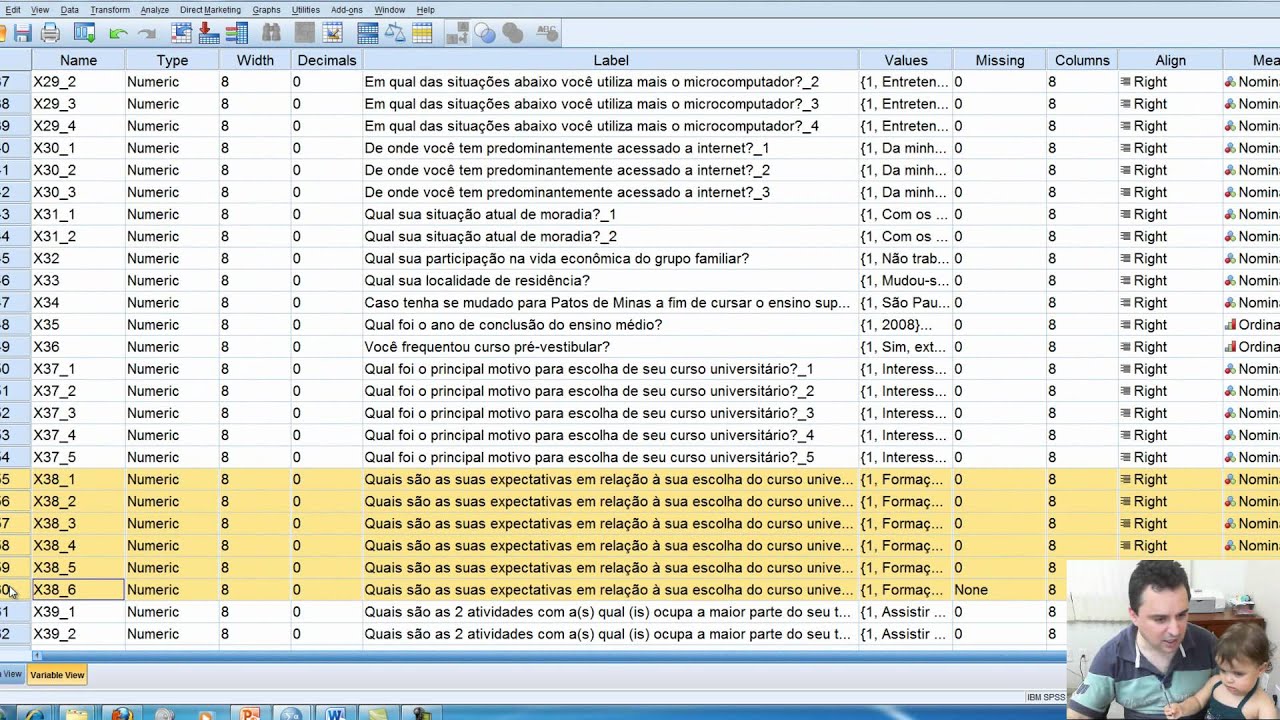Run the Spell Check ABC icon
The image size is (1280, 720).
coord(547,33)
